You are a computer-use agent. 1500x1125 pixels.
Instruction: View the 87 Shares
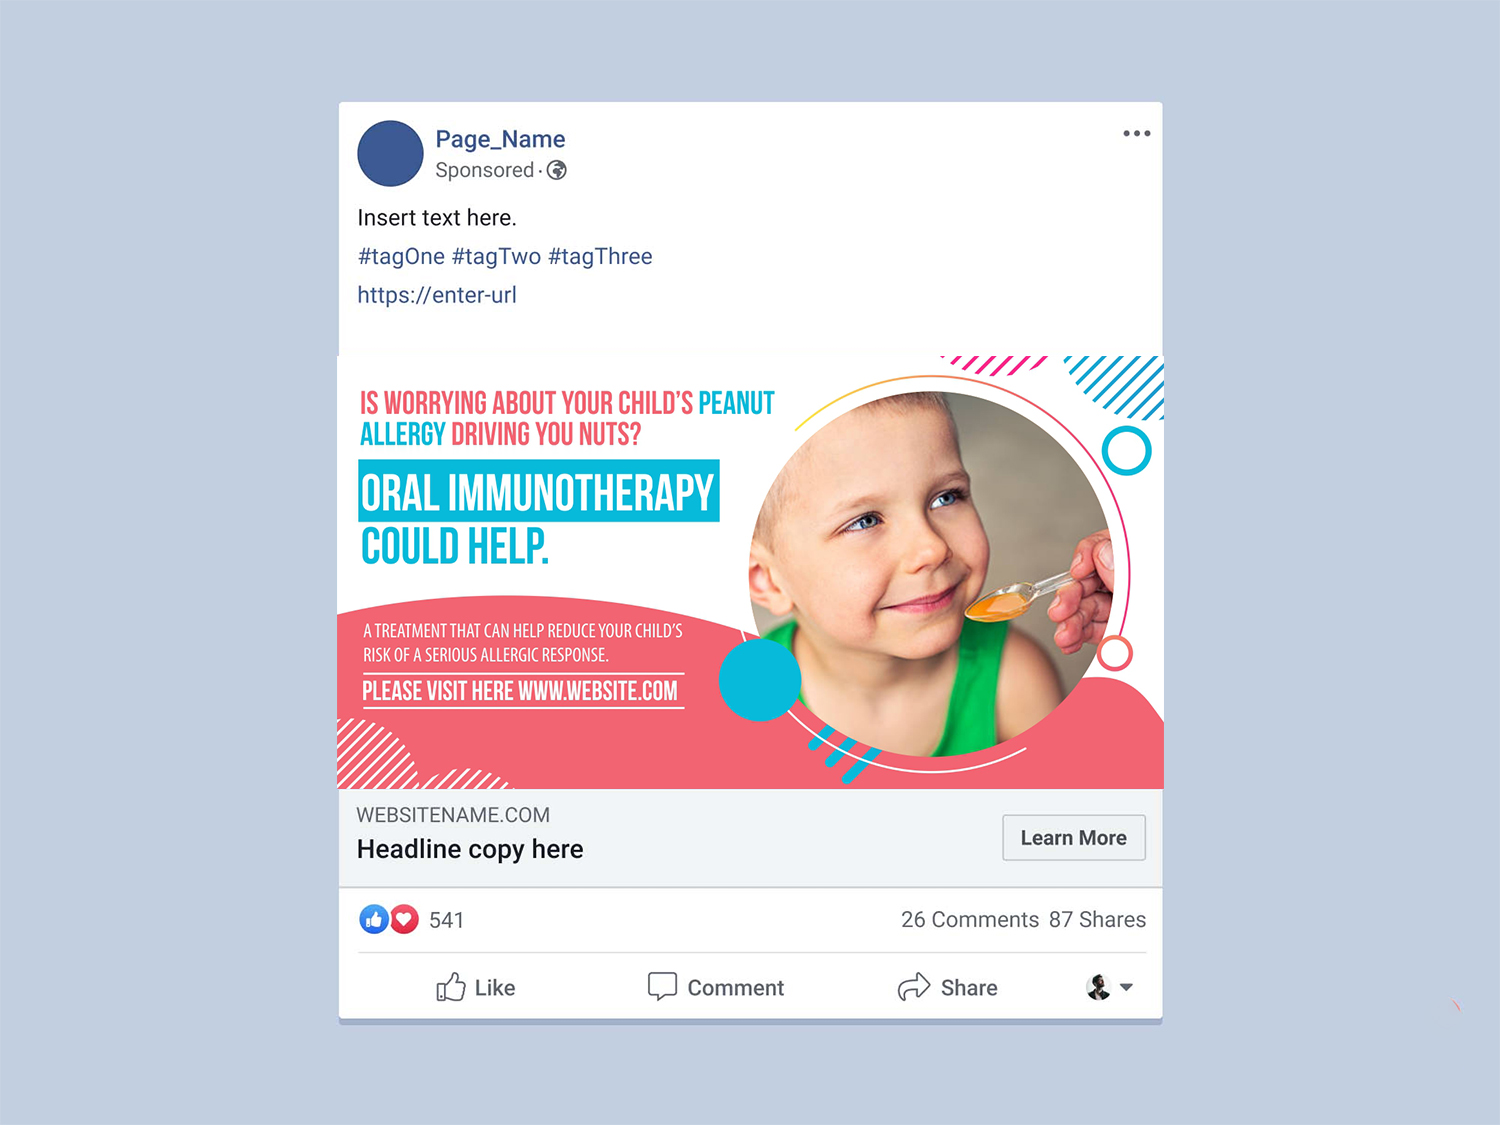pyautogui.click(x=1097, y=920)
